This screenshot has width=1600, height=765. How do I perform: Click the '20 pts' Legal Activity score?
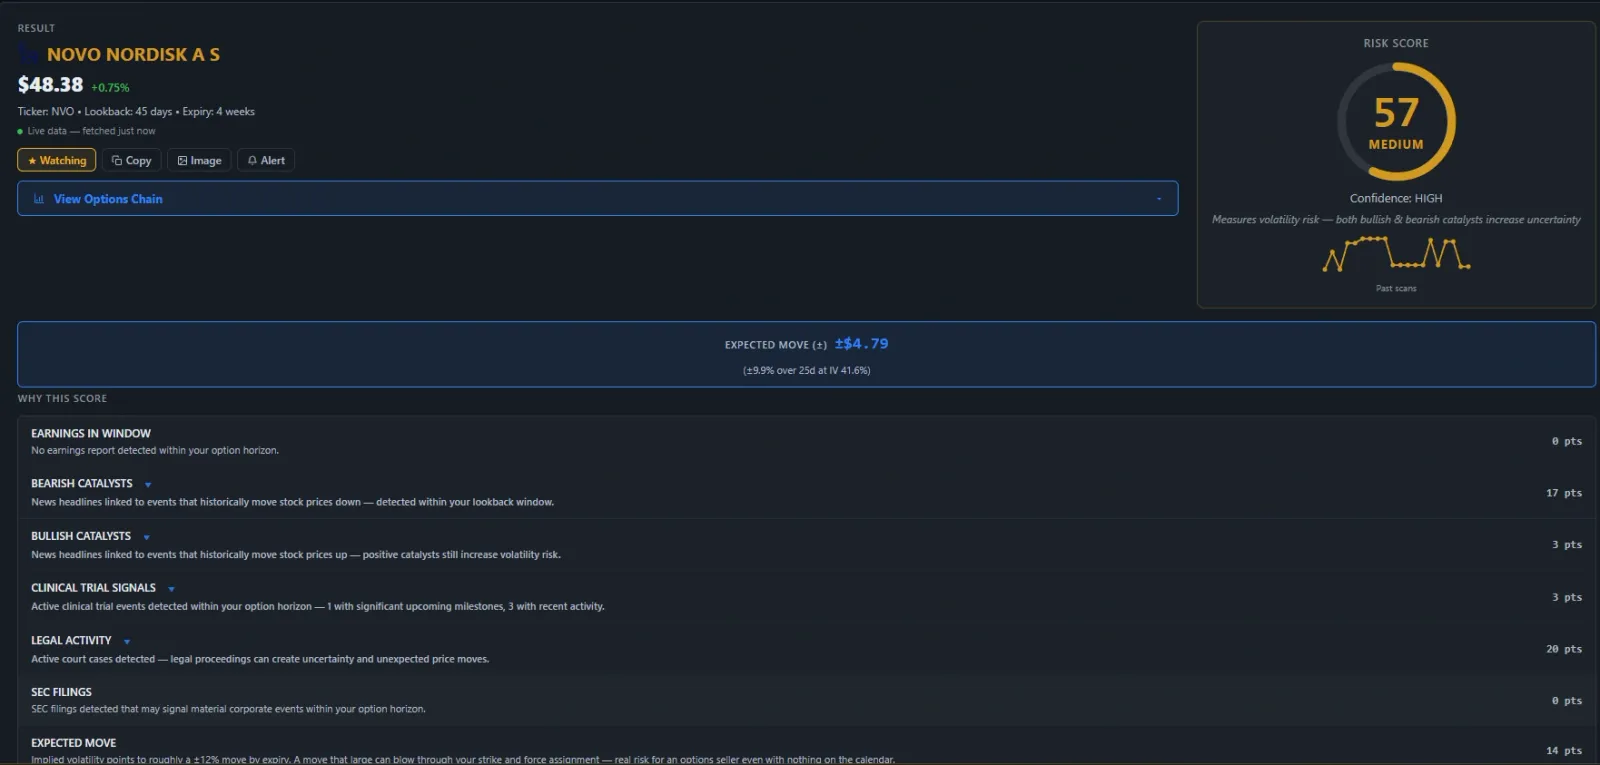(1564, 649)
